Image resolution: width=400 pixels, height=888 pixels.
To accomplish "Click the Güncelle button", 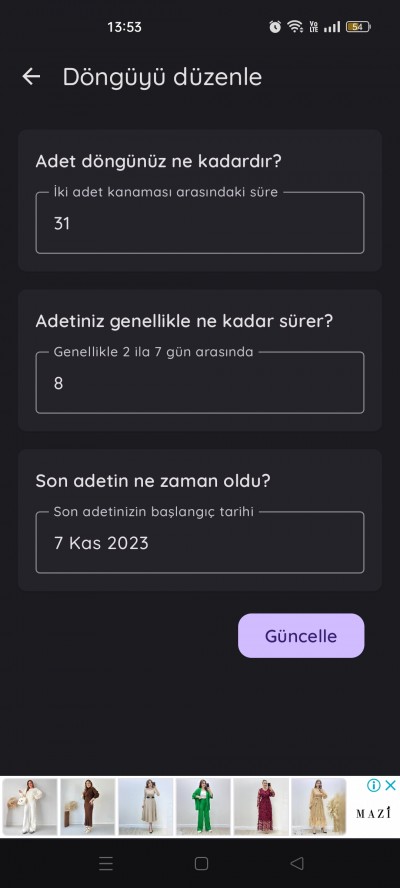I will point(301,635).
